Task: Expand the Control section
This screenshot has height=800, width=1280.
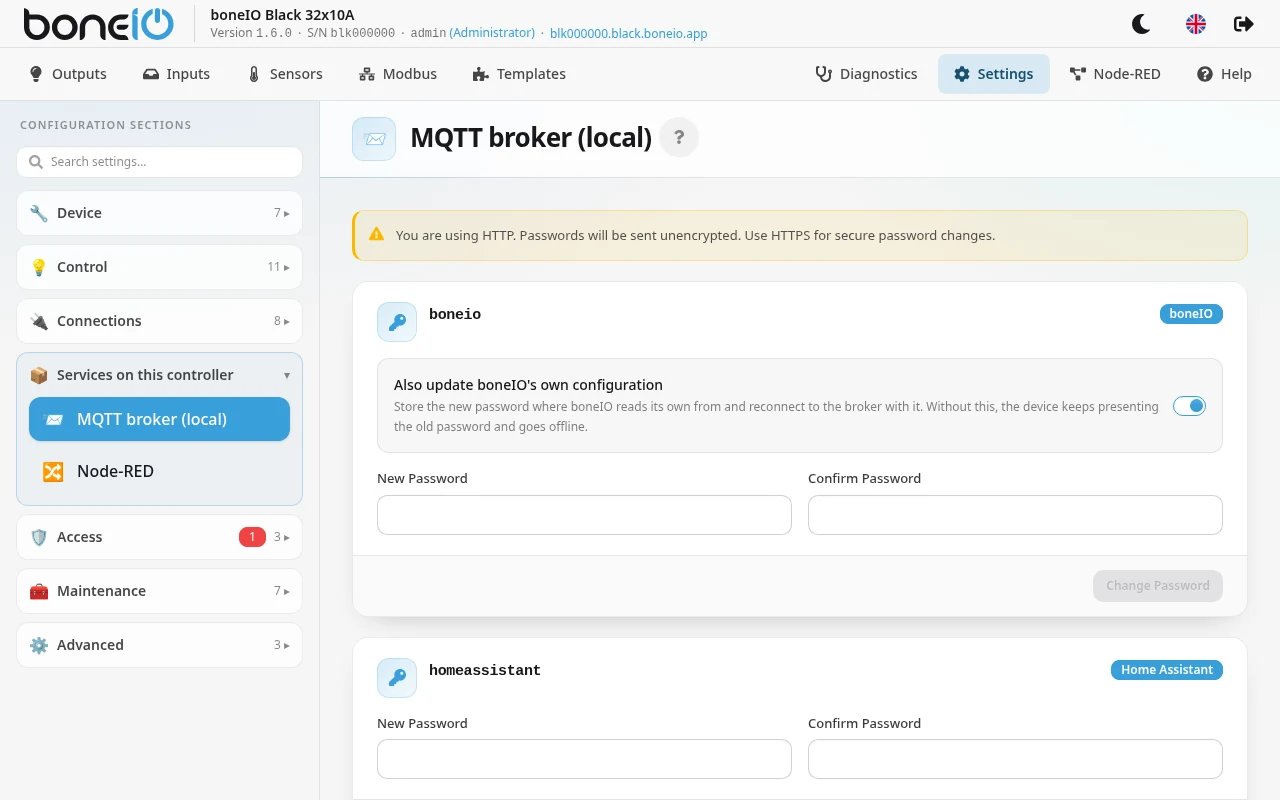Action: [159, 267]
